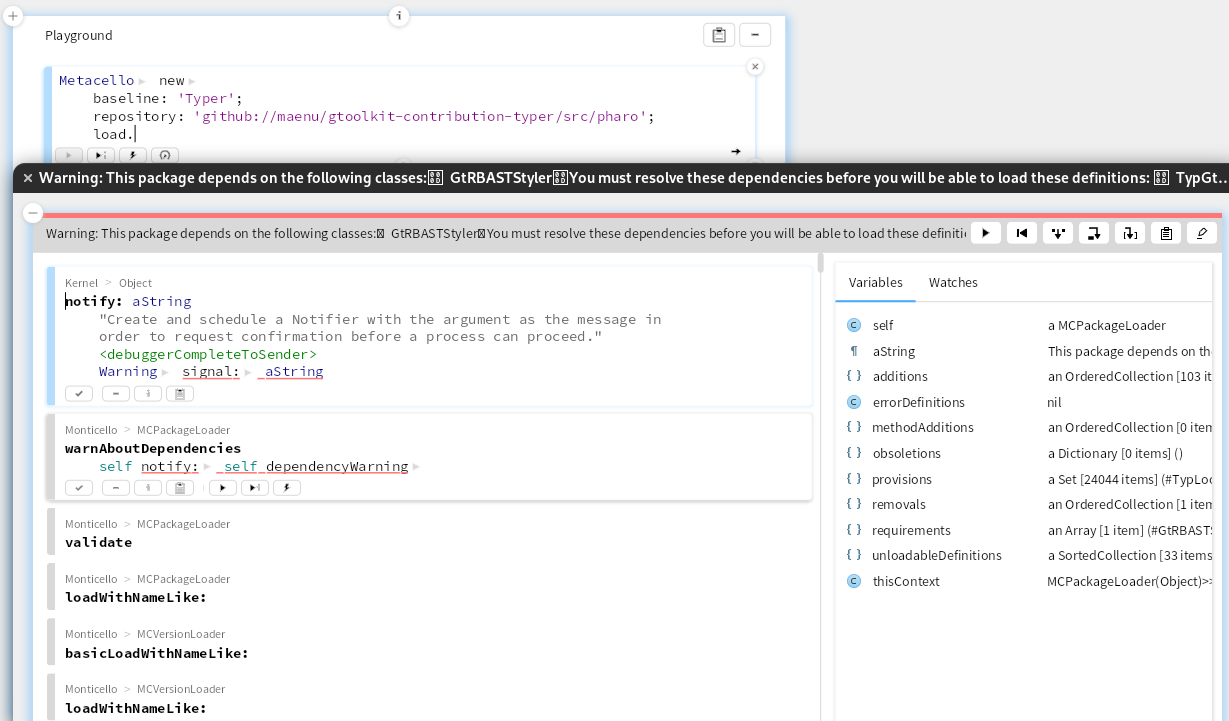Click the 'Typer' baseline string

coord(206,98)
